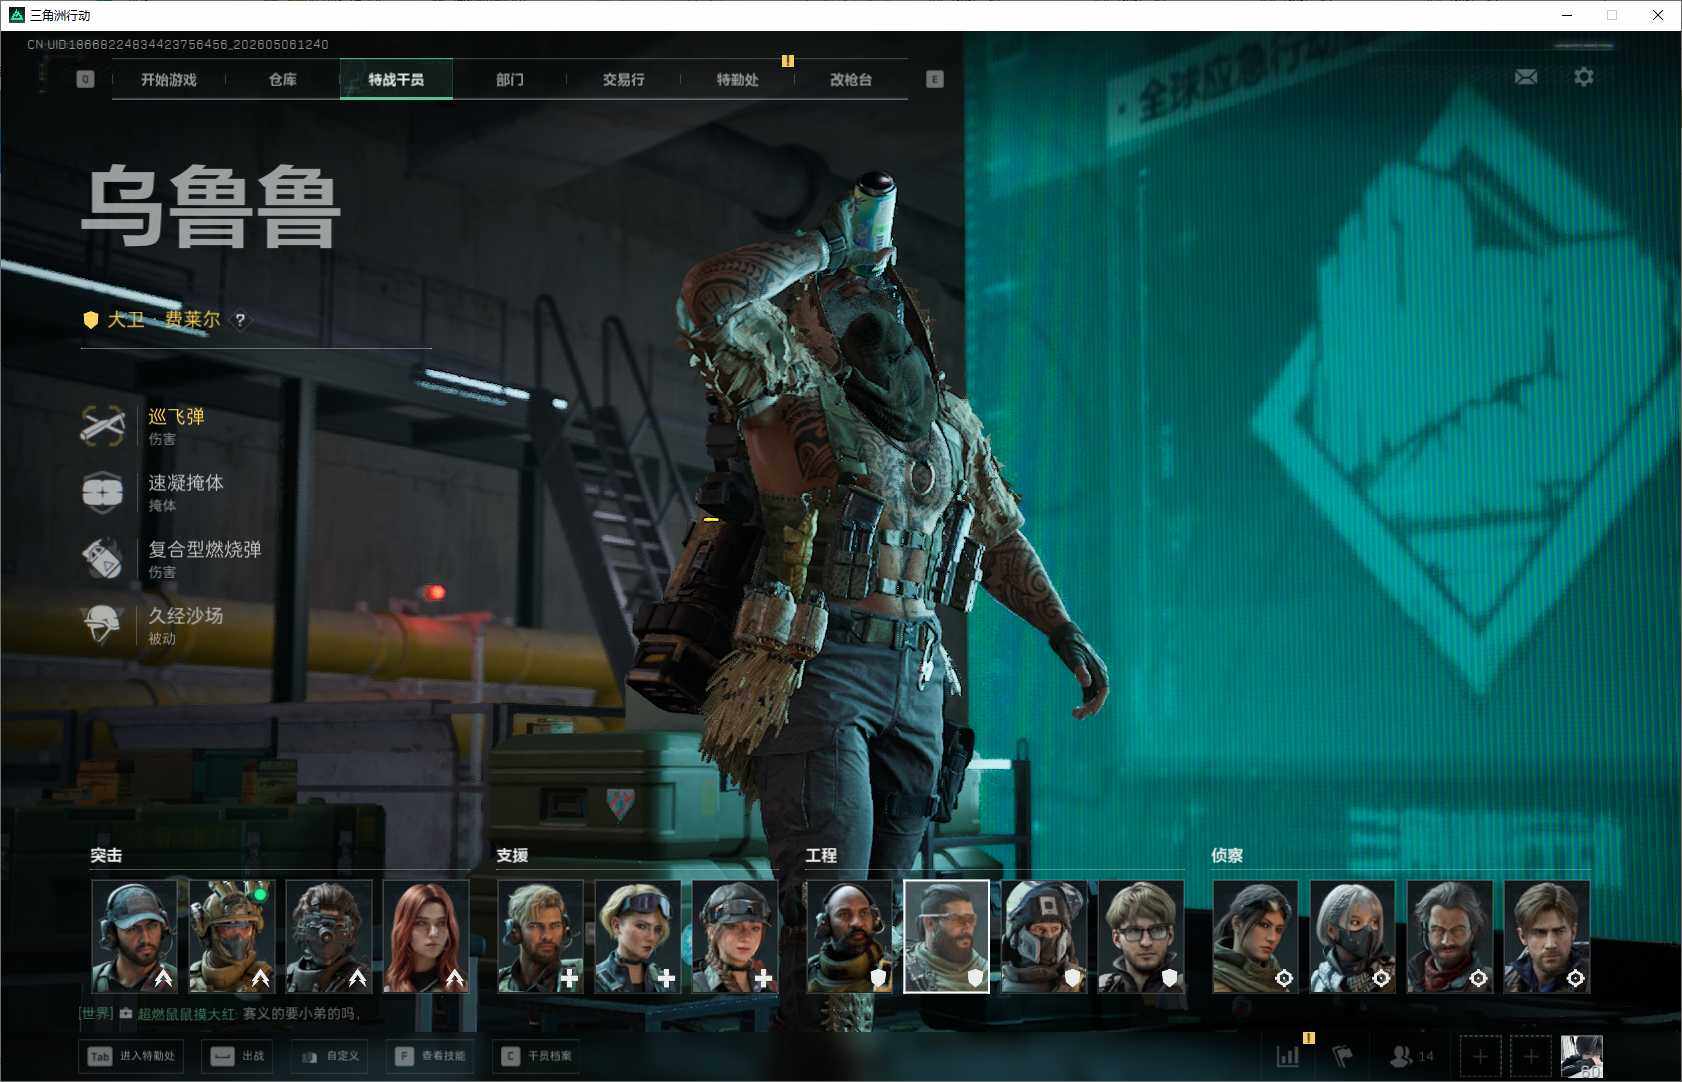Select the 特战干员 tab

click(396, 79)
